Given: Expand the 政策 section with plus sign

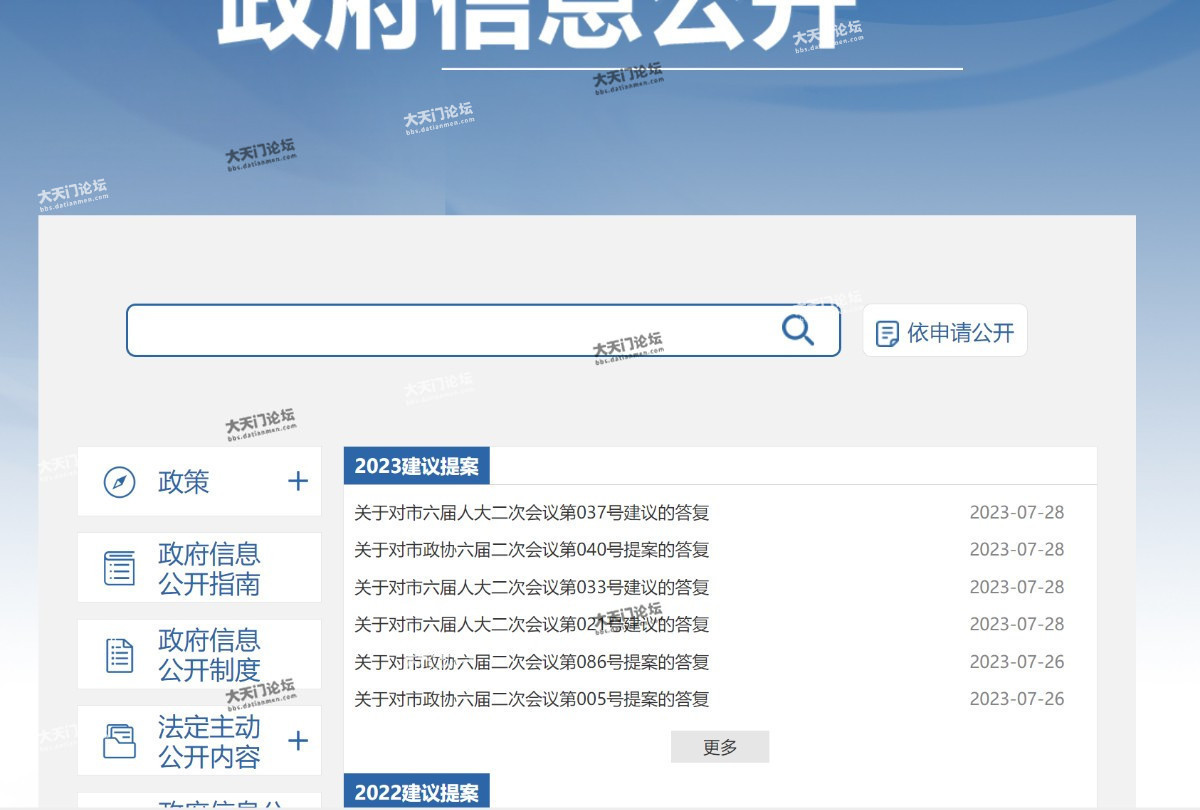Looking at the screenshot, I should click(298, 481).
